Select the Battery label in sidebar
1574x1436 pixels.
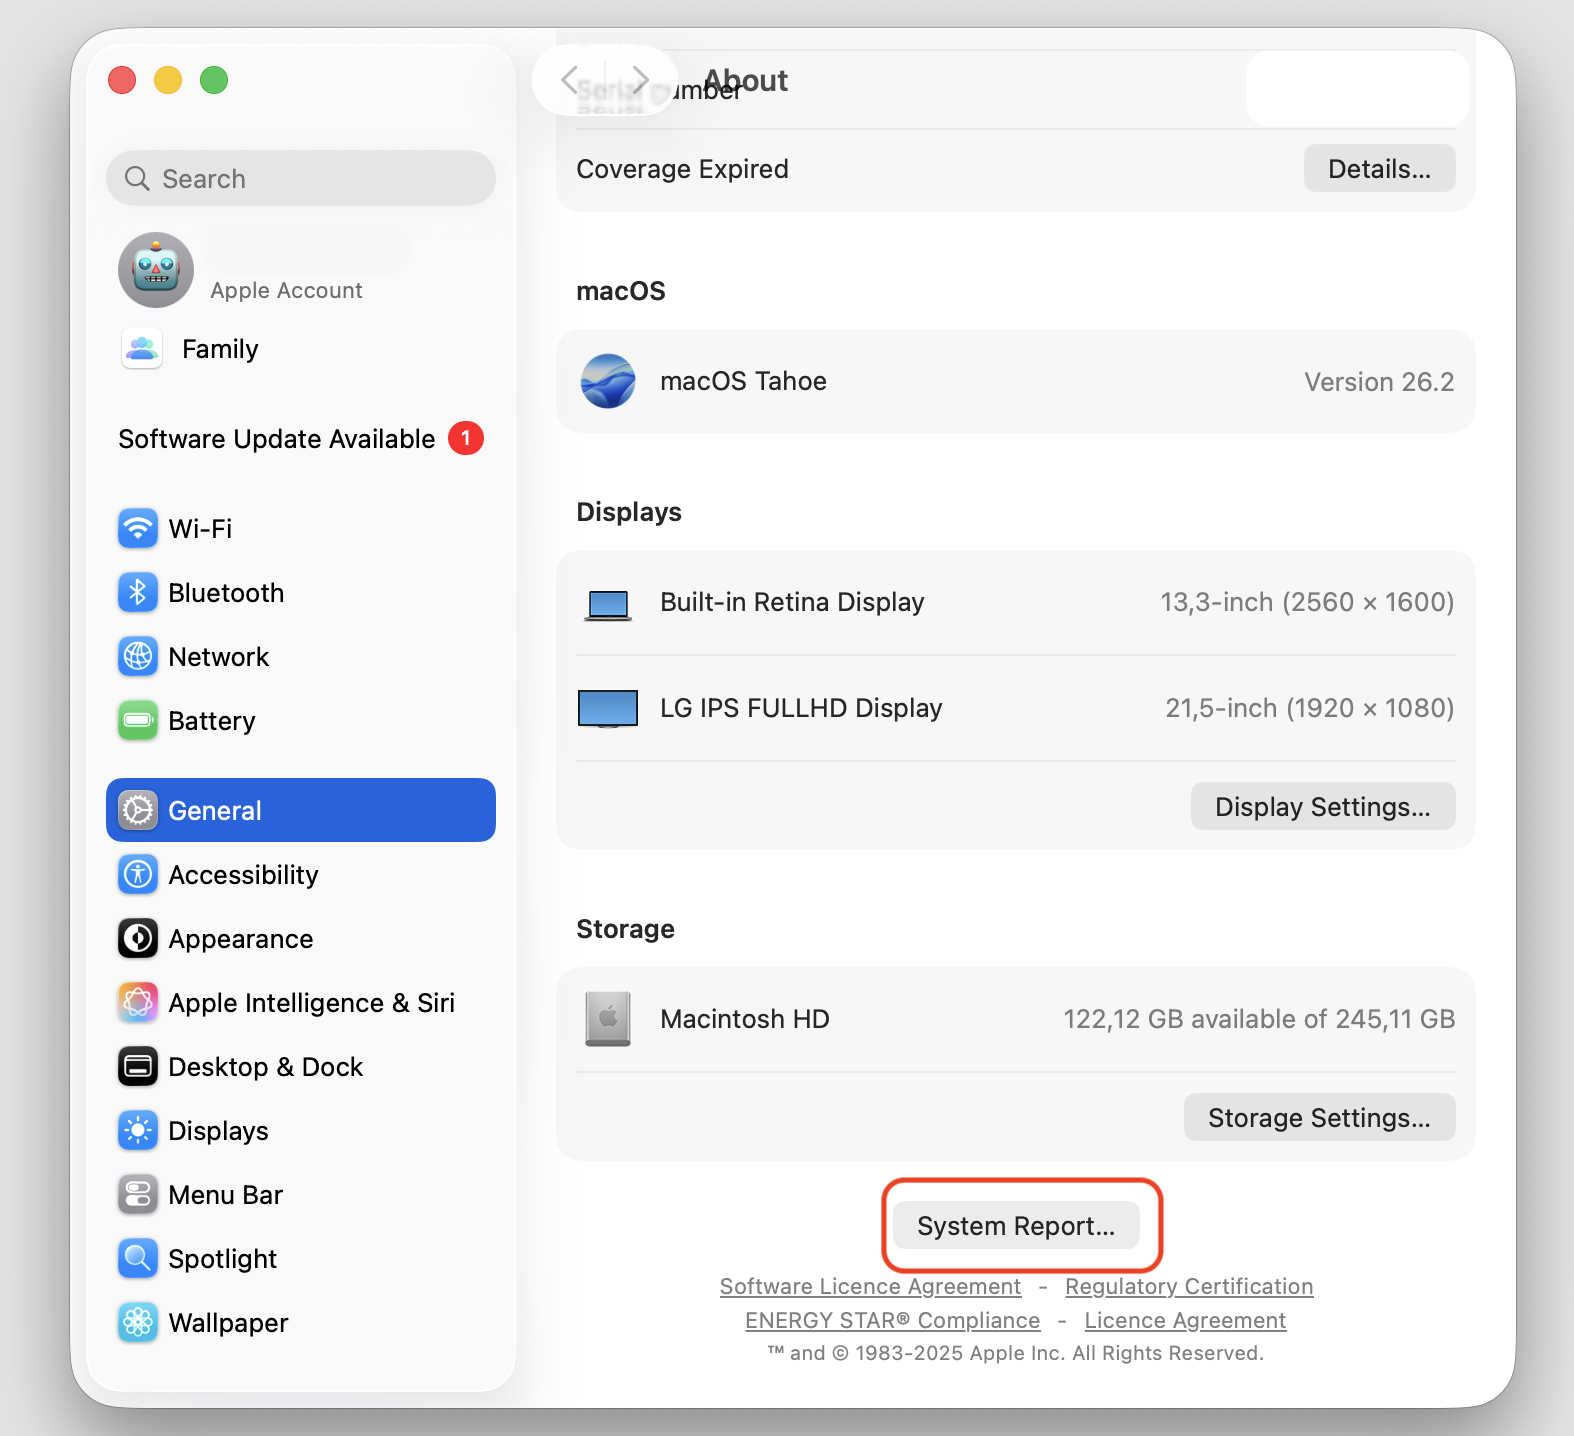(x=212, y=721)
